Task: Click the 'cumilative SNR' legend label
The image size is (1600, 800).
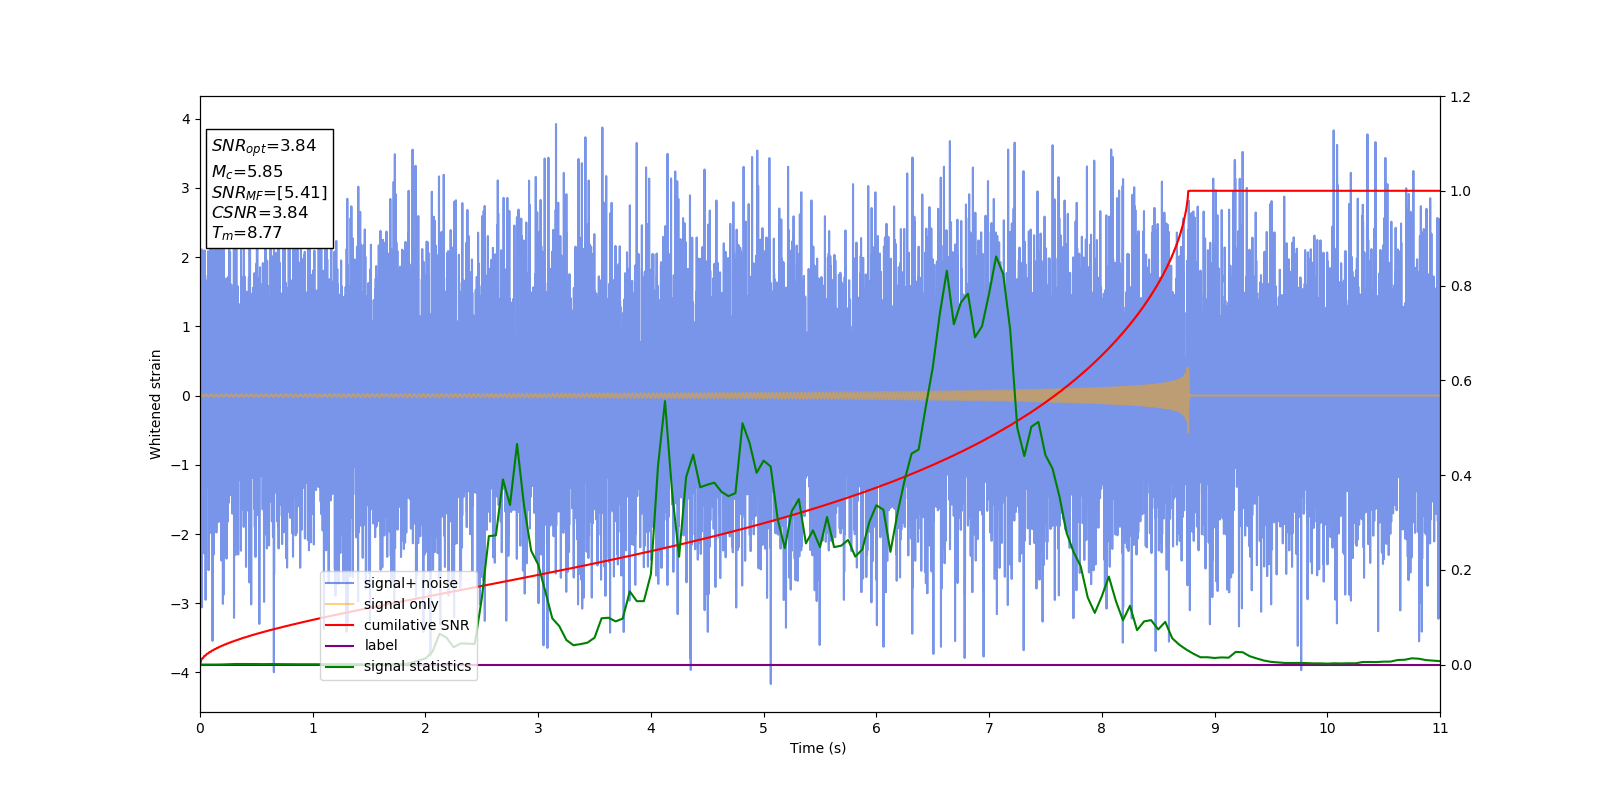Action: pyautogui.click(x=416, y=625)
